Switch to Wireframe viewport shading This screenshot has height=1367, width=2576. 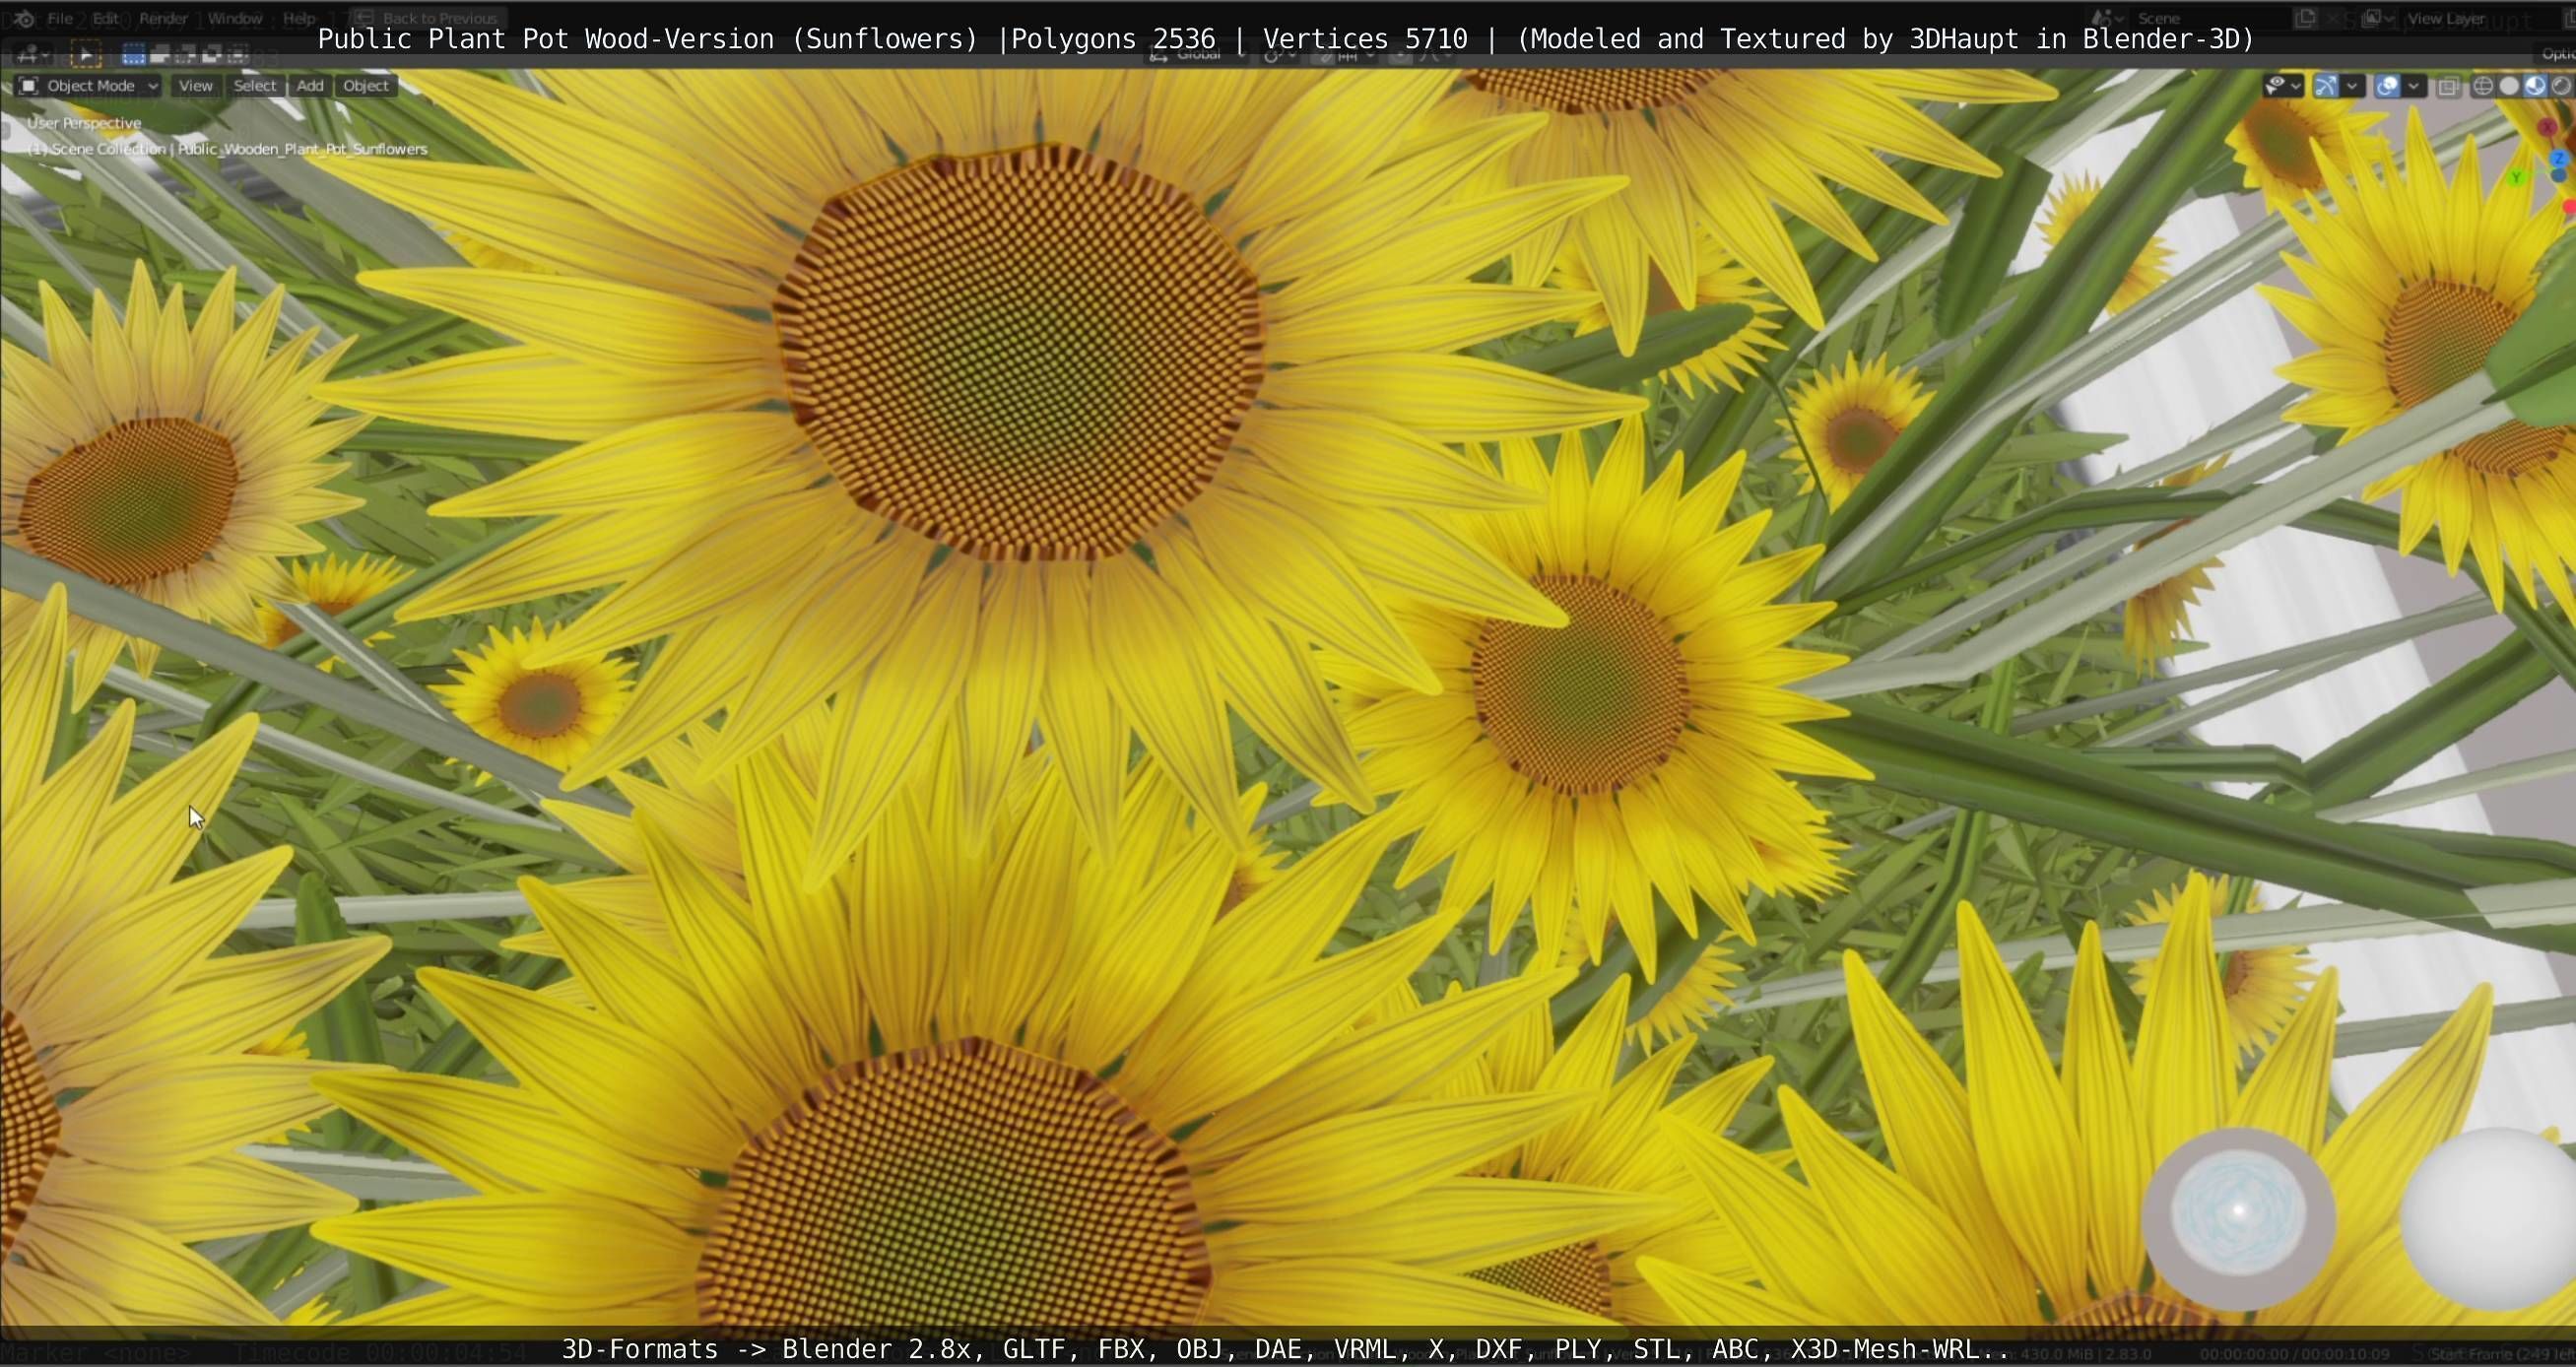point(2483,86)
